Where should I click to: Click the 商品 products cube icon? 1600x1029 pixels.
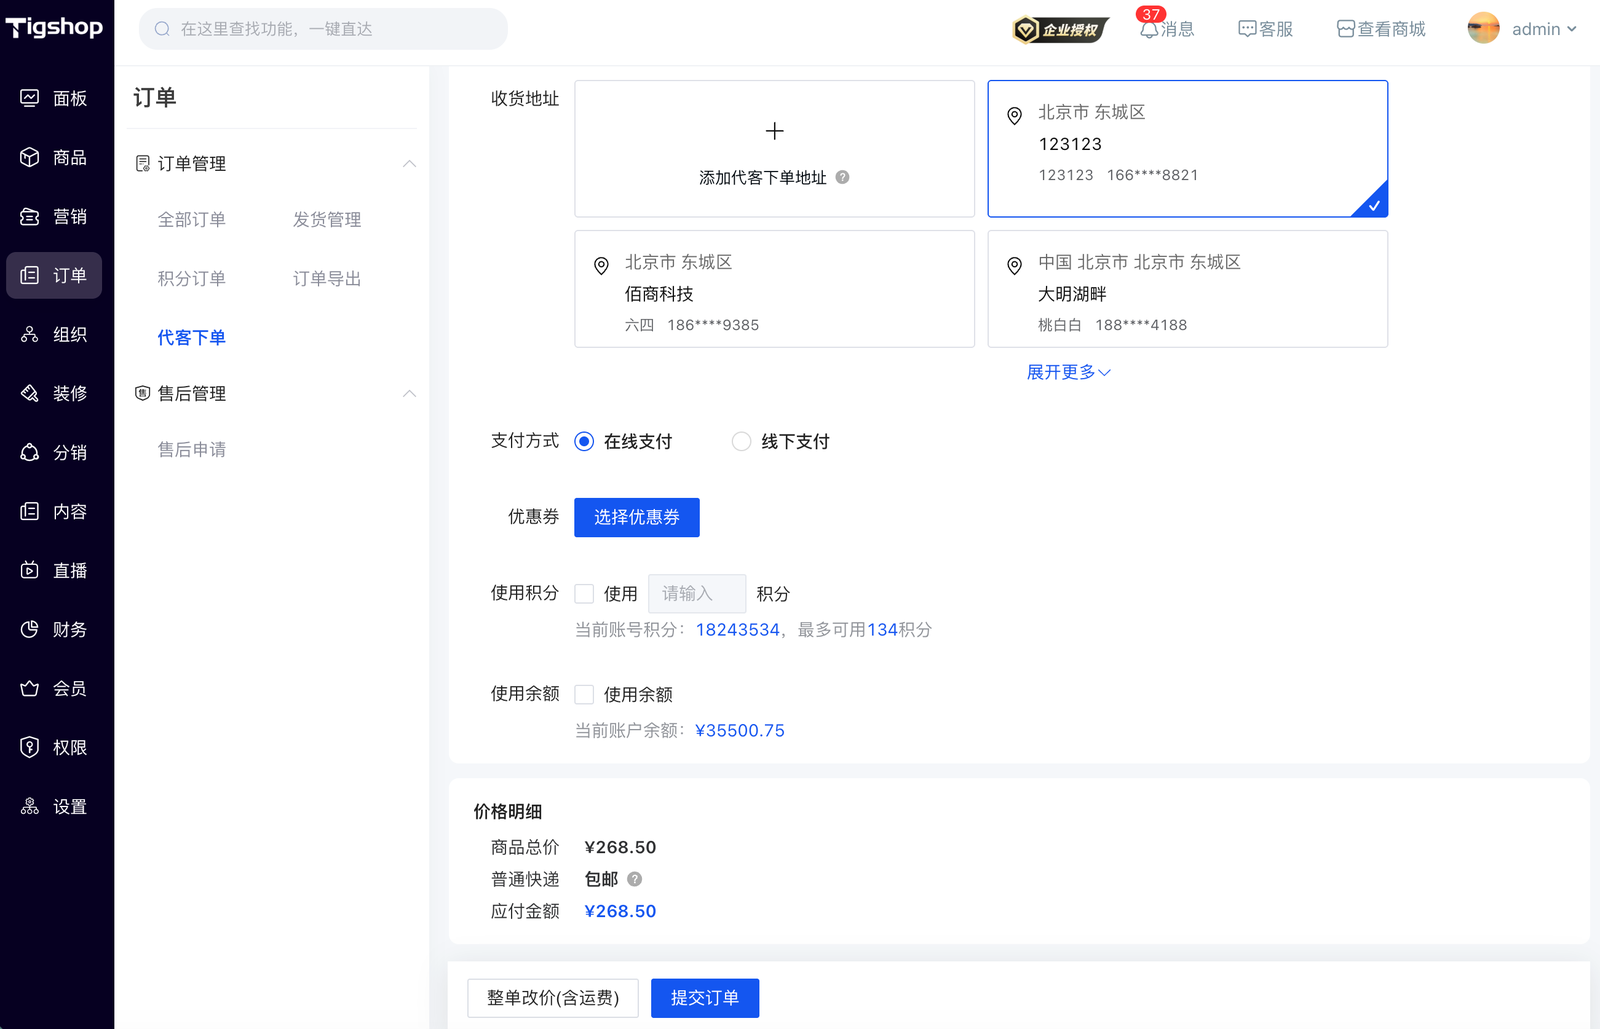pyautogui.click(x=30, y=157)
